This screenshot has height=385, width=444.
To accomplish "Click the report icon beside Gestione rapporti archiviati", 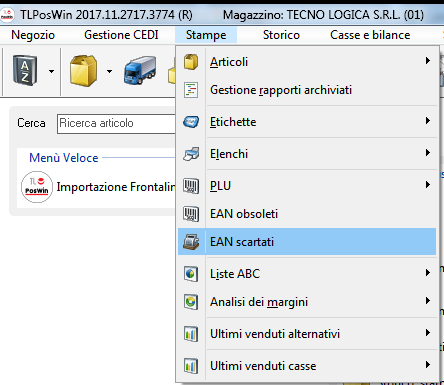I will point(191,90).
